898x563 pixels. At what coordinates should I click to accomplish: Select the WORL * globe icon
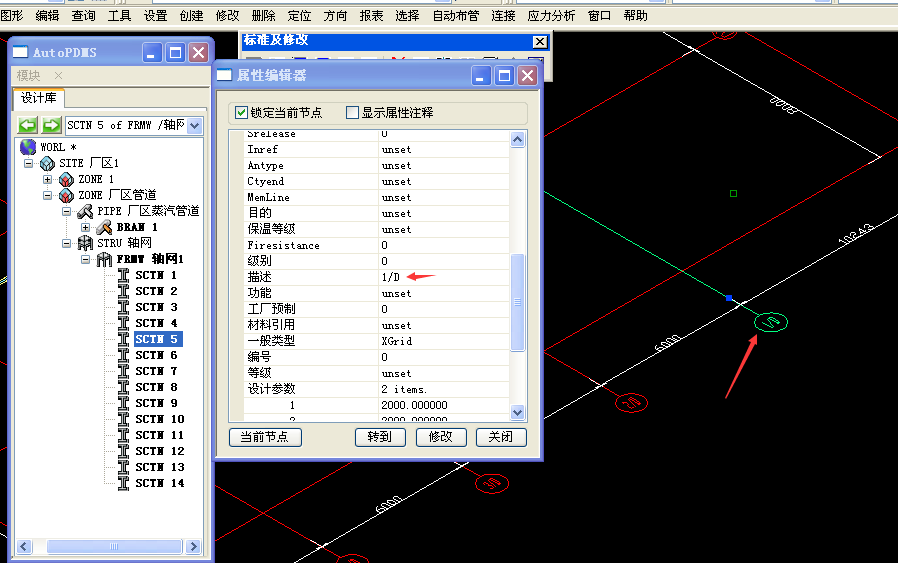pos(28,147)
